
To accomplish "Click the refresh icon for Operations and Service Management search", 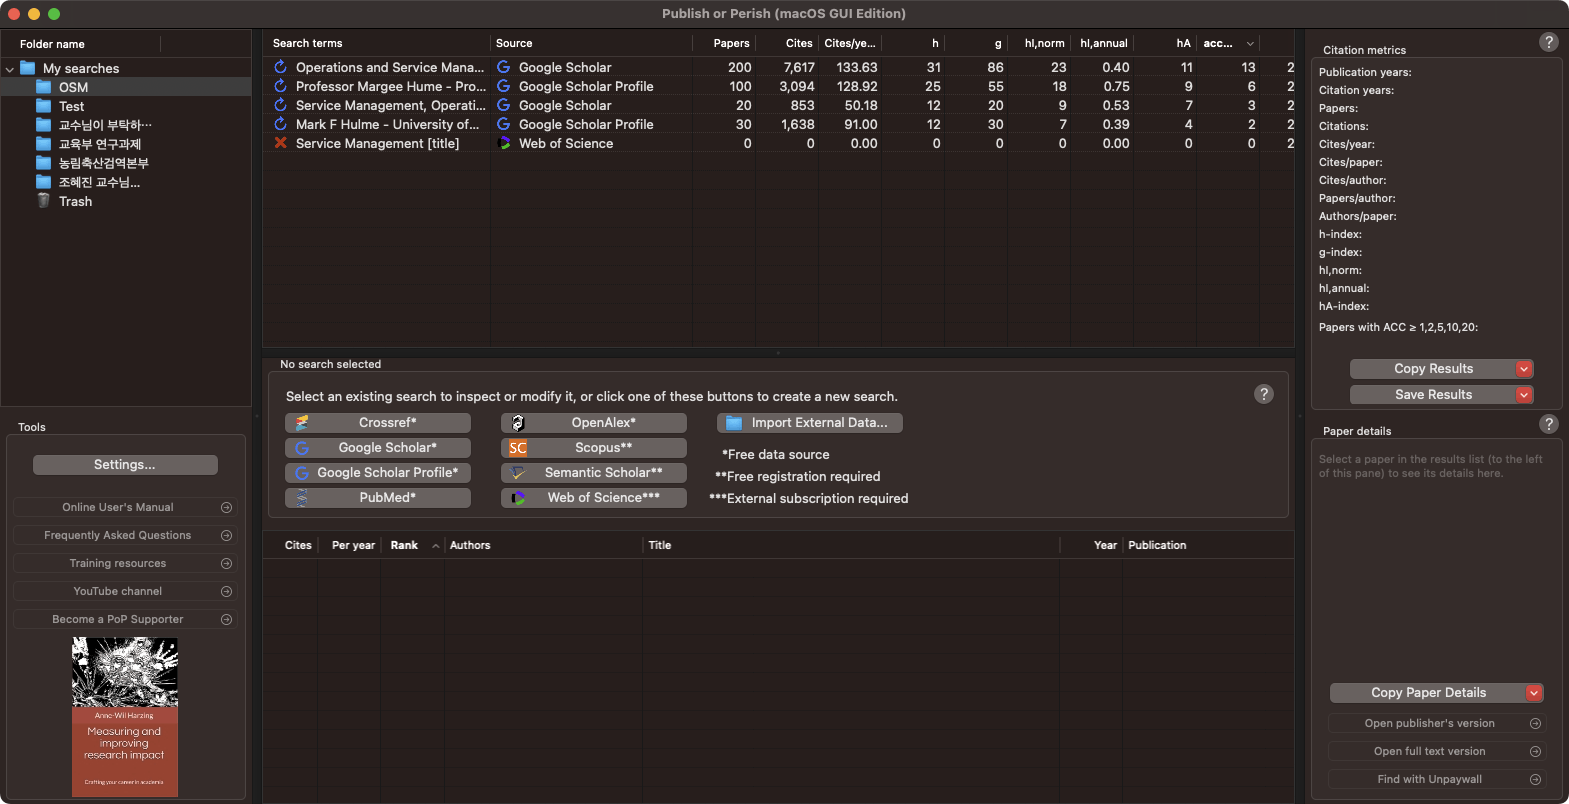I will coord(281,67).
